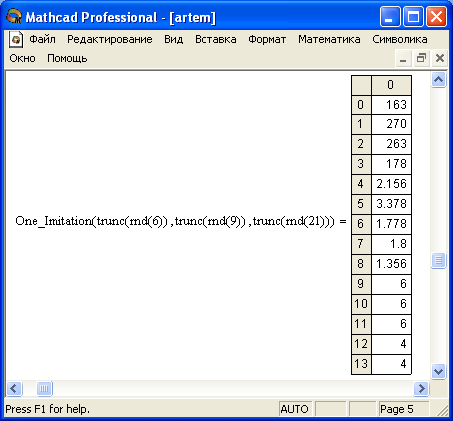
Task: Open the Символика menu
Action: [400, 39]
